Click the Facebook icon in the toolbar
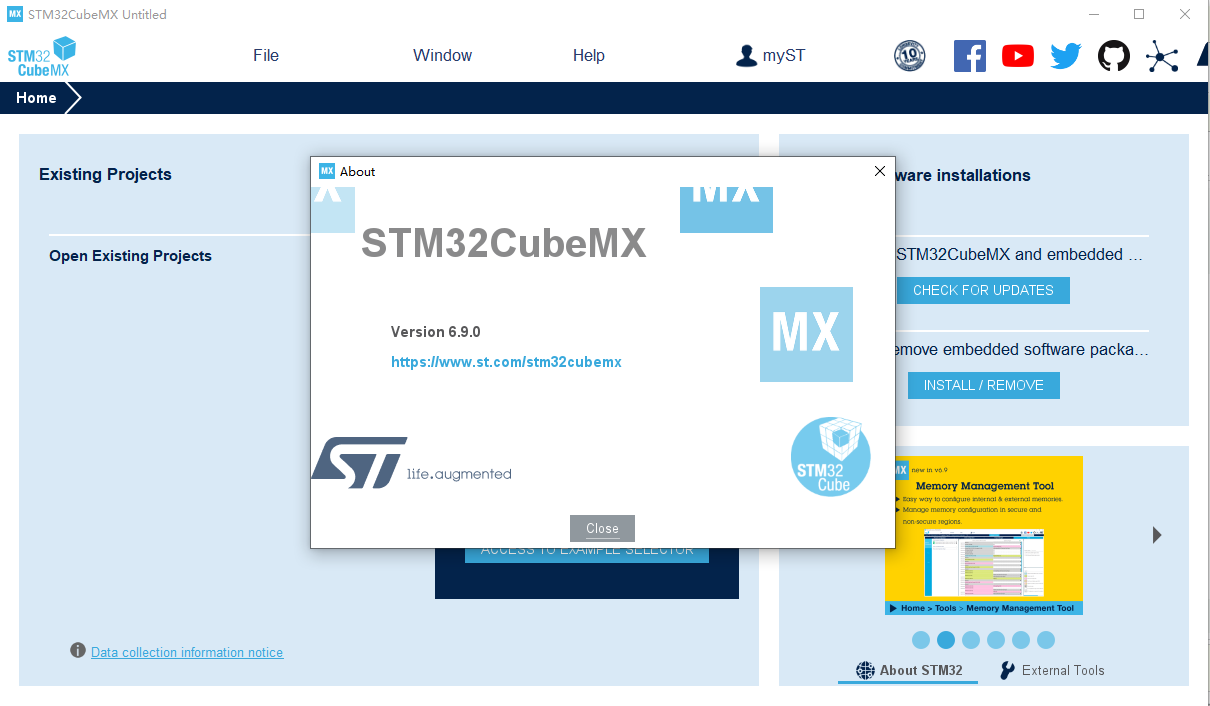The width and height of the screenshot is (1210, 706). tap(969, 56)
